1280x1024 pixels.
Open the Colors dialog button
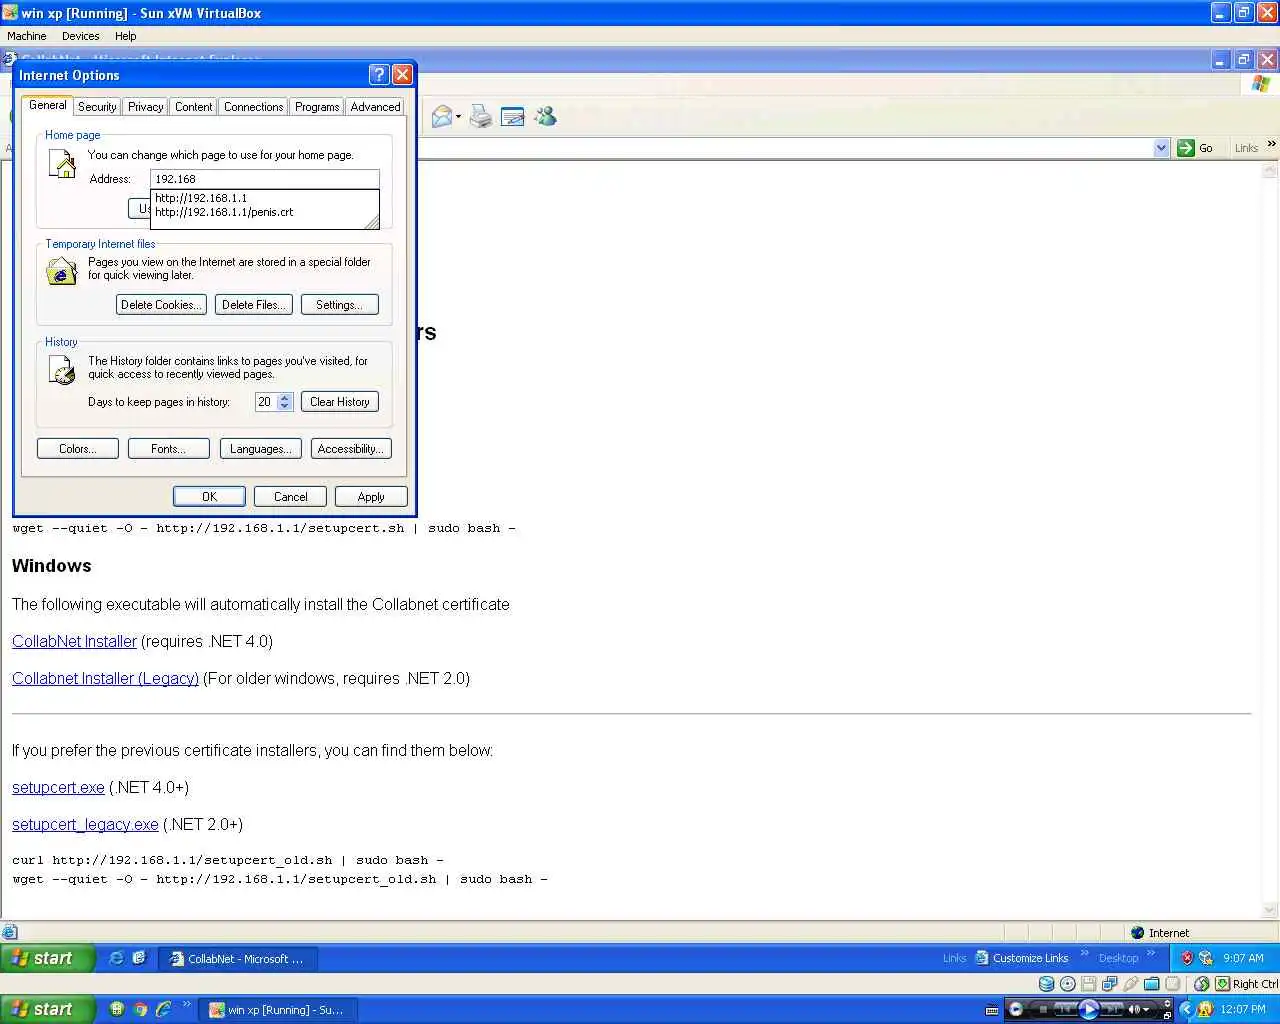pyautogui.click(x=77, y=449)
